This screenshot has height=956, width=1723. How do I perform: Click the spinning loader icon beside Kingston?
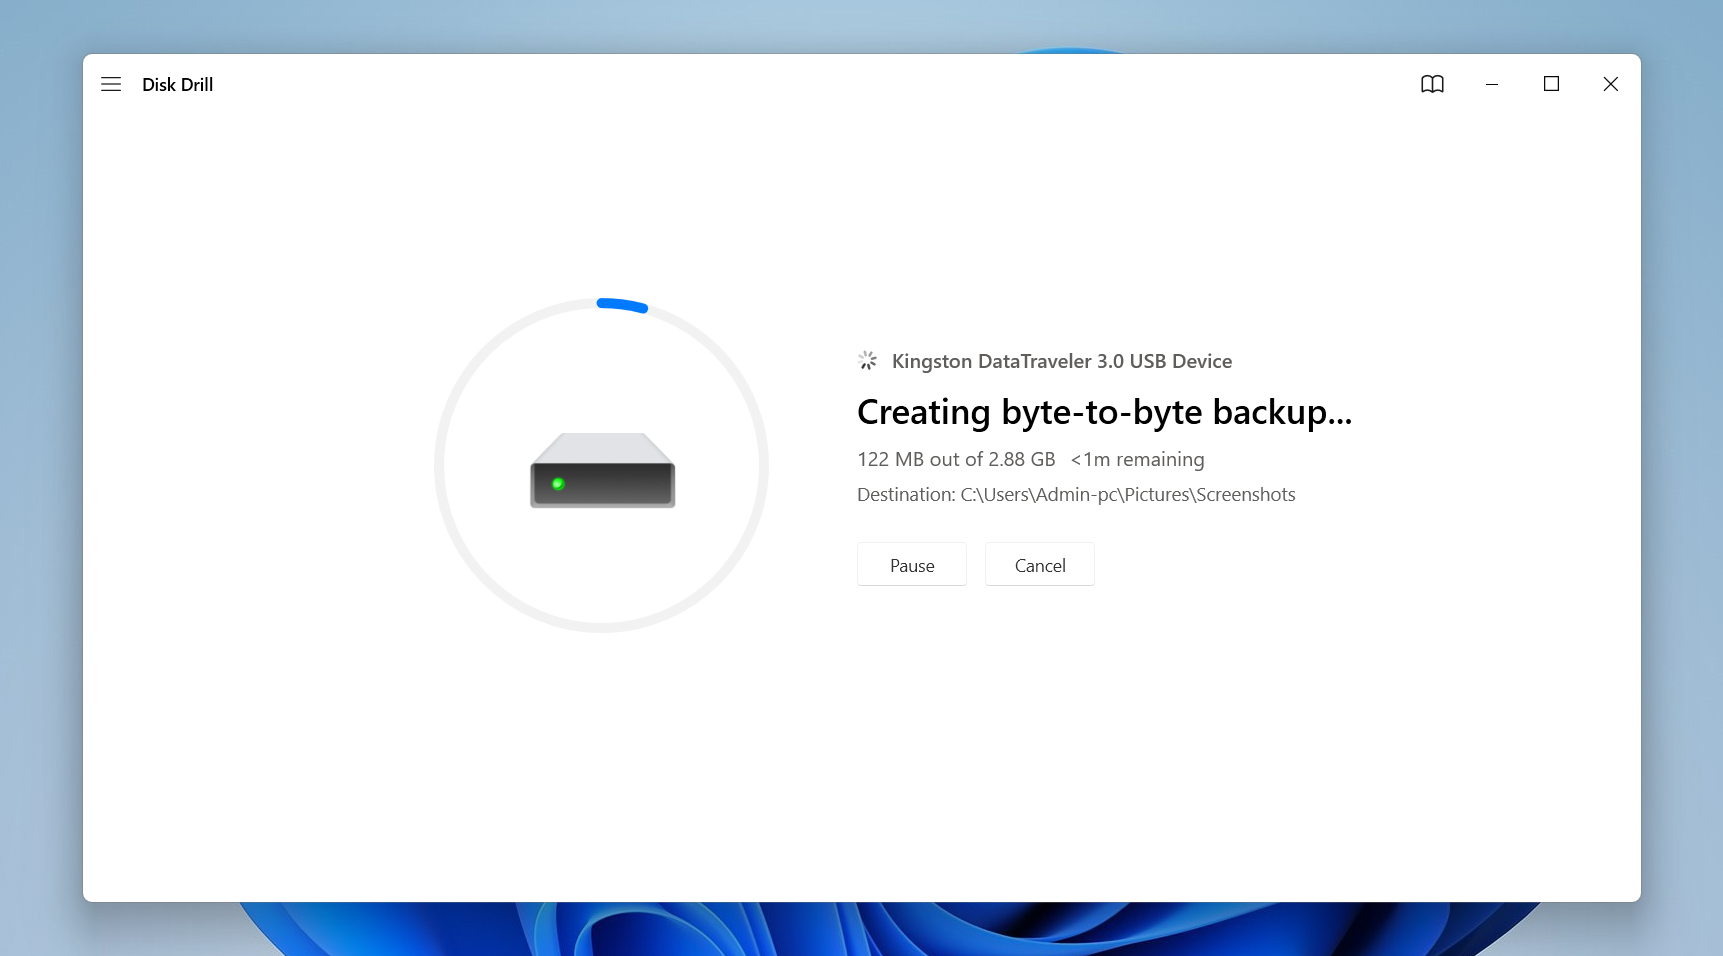867,360
